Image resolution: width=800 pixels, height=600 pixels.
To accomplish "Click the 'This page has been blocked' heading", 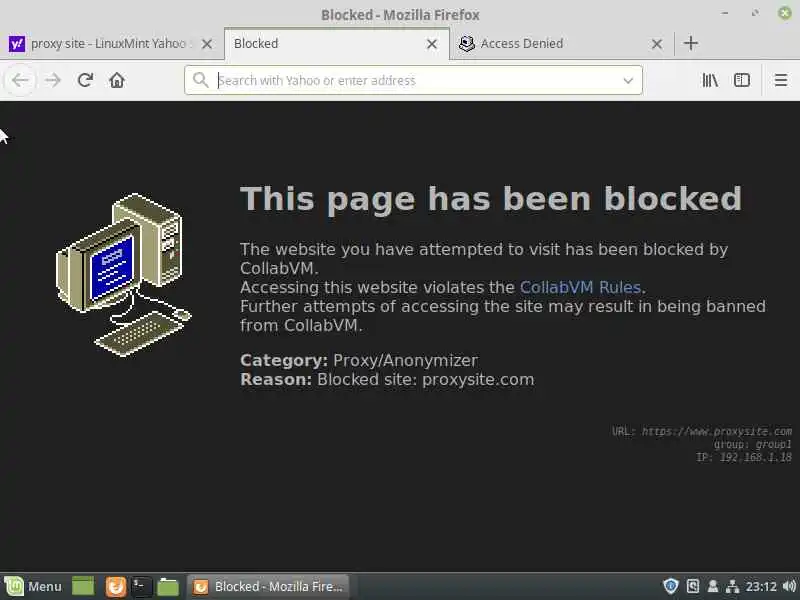I will (491, 199).
